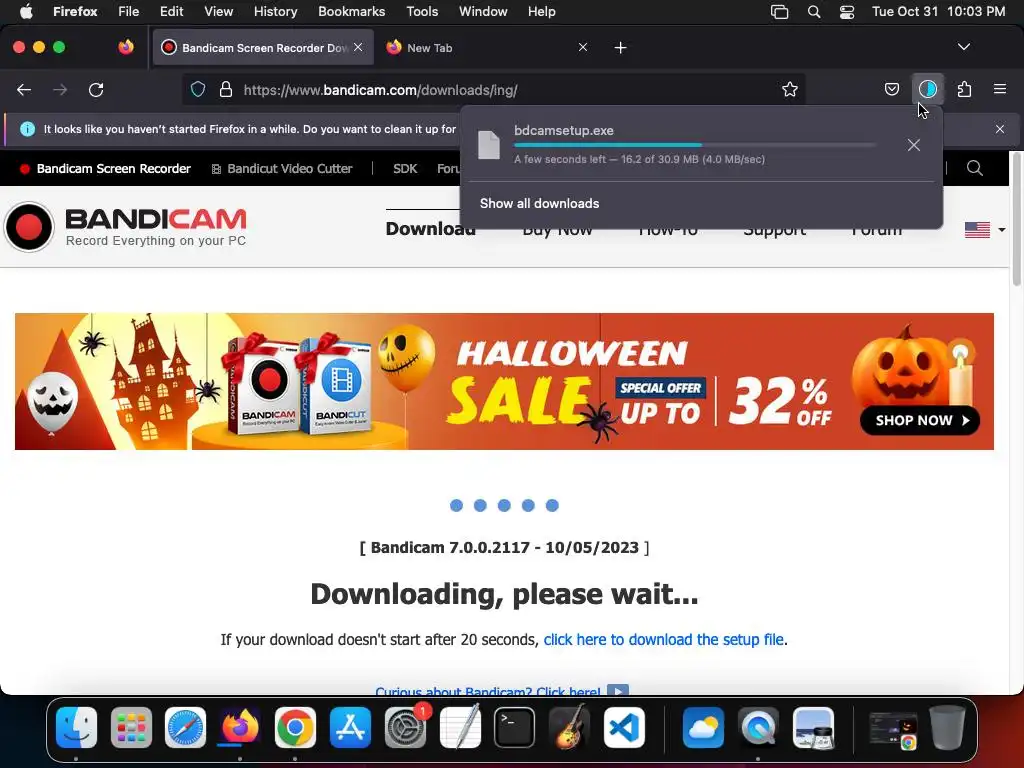Close the Bandicam Screen Recorder tab
The height and width of the screenshot is (768, 1024).
[358, 48]
